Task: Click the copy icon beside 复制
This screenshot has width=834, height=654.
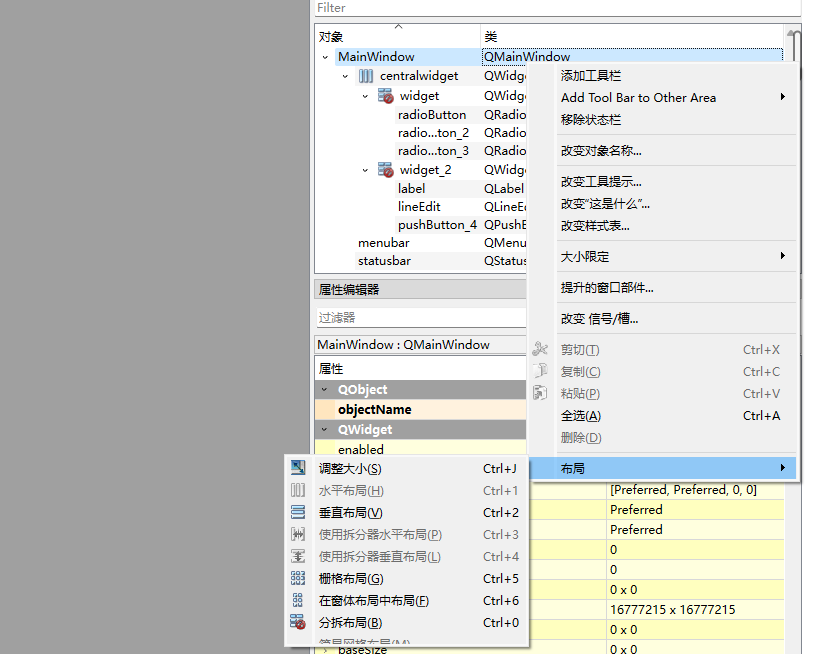Action: [539, 371]
